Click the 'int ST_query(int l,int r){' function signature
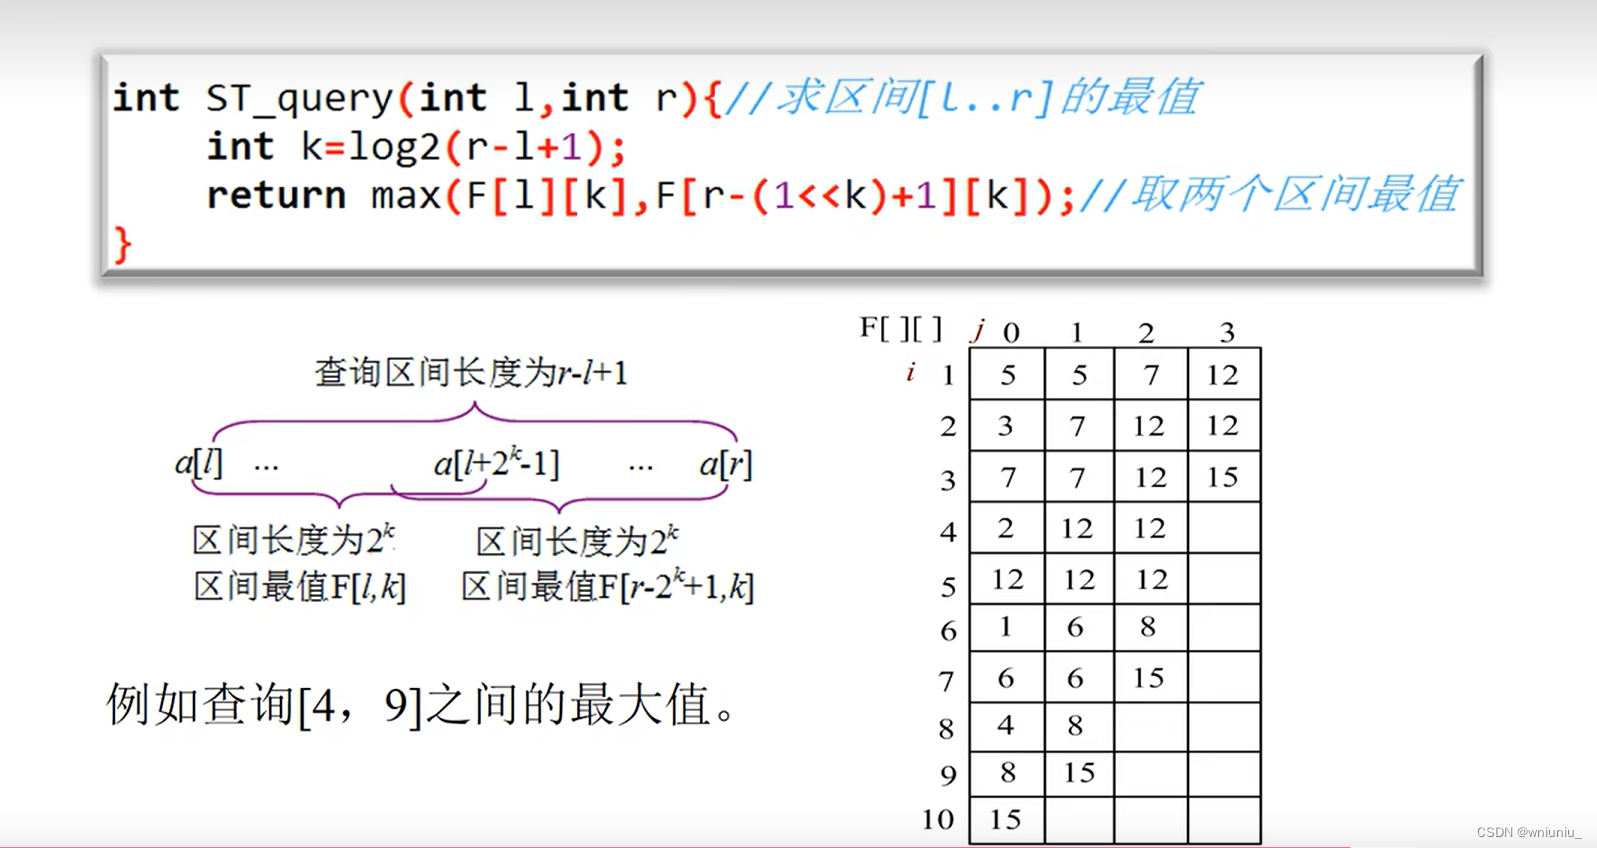 coord(418,99)
